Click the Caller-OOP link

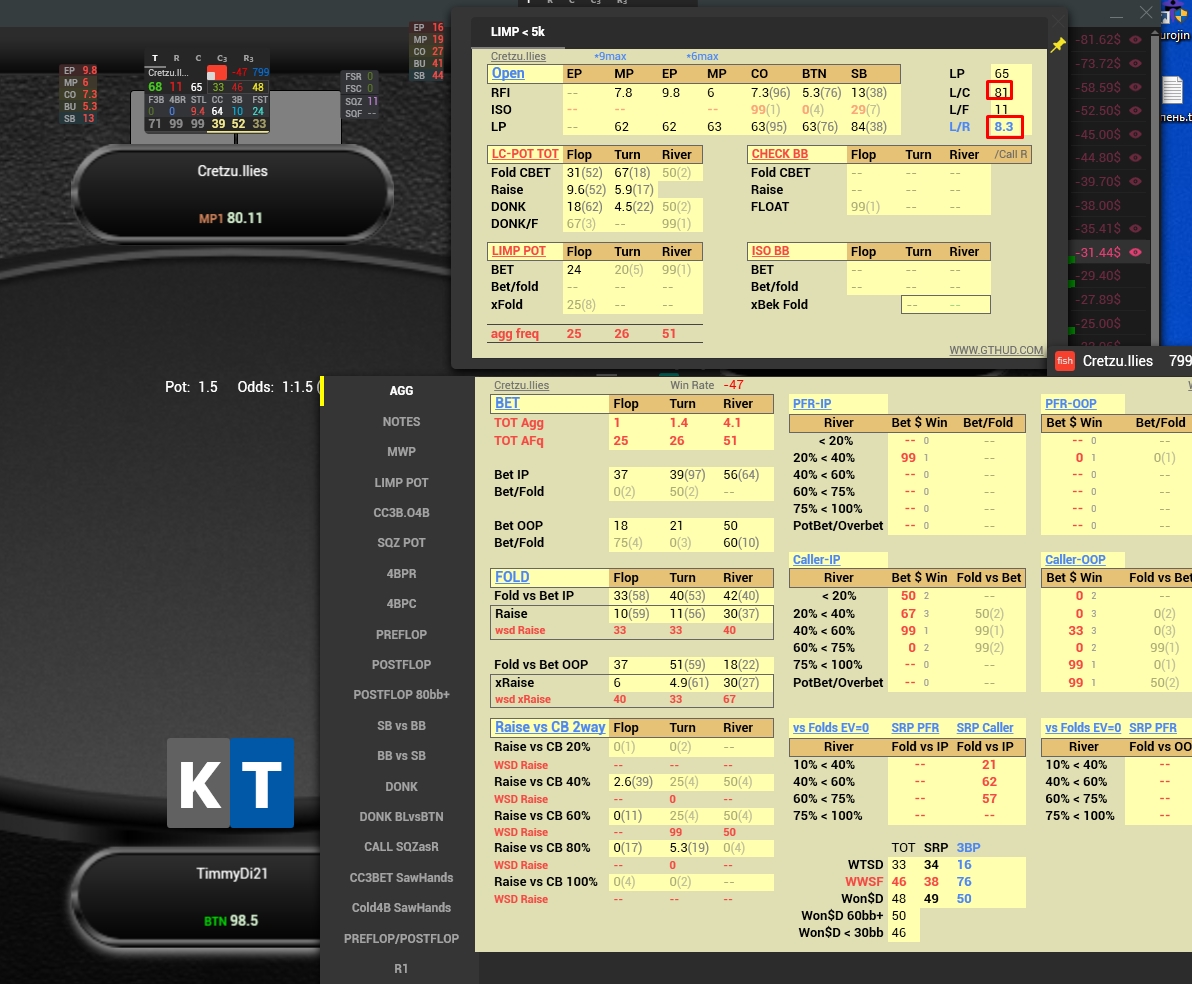point(1075,560)
